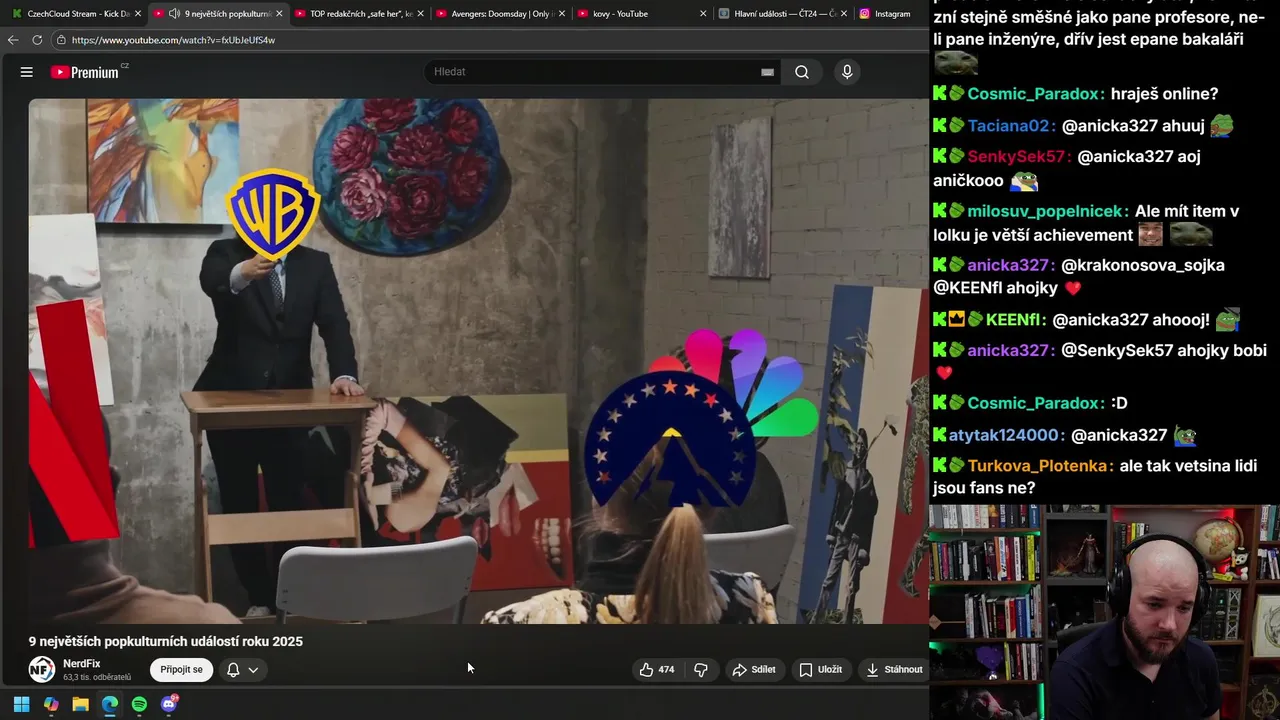This screenshot has height=720, width=1280.
Task: Launch Copilot from the taskbar
Action: click(51, 704)
